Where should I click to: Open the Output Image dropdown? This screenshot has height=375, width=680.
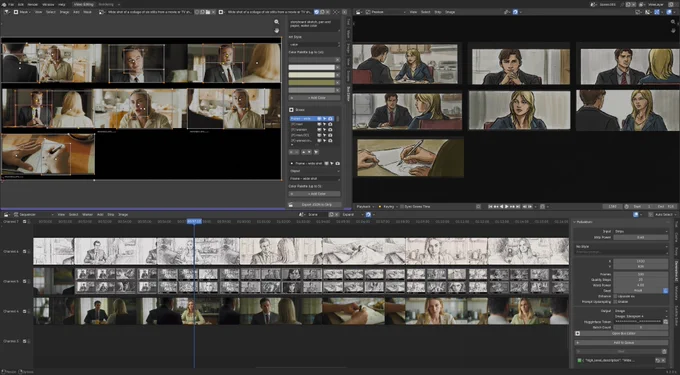(x=641, y=311)
